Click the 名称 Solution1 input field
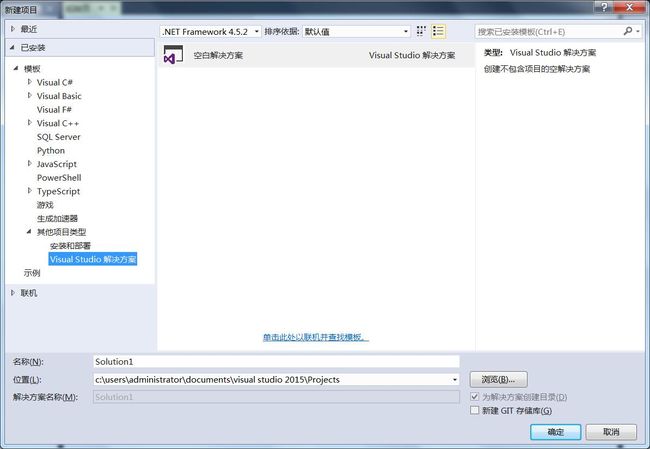The width and height of the screenshot is (650, 449). [x=276, y=362]
